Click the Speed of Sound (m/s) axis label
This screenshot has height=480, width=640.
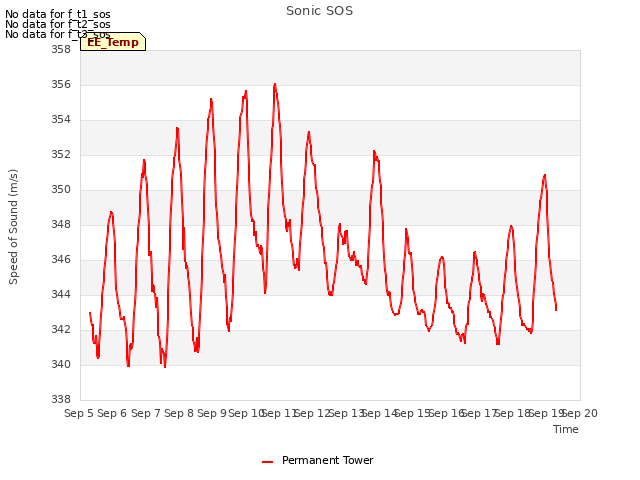(13, 227)
